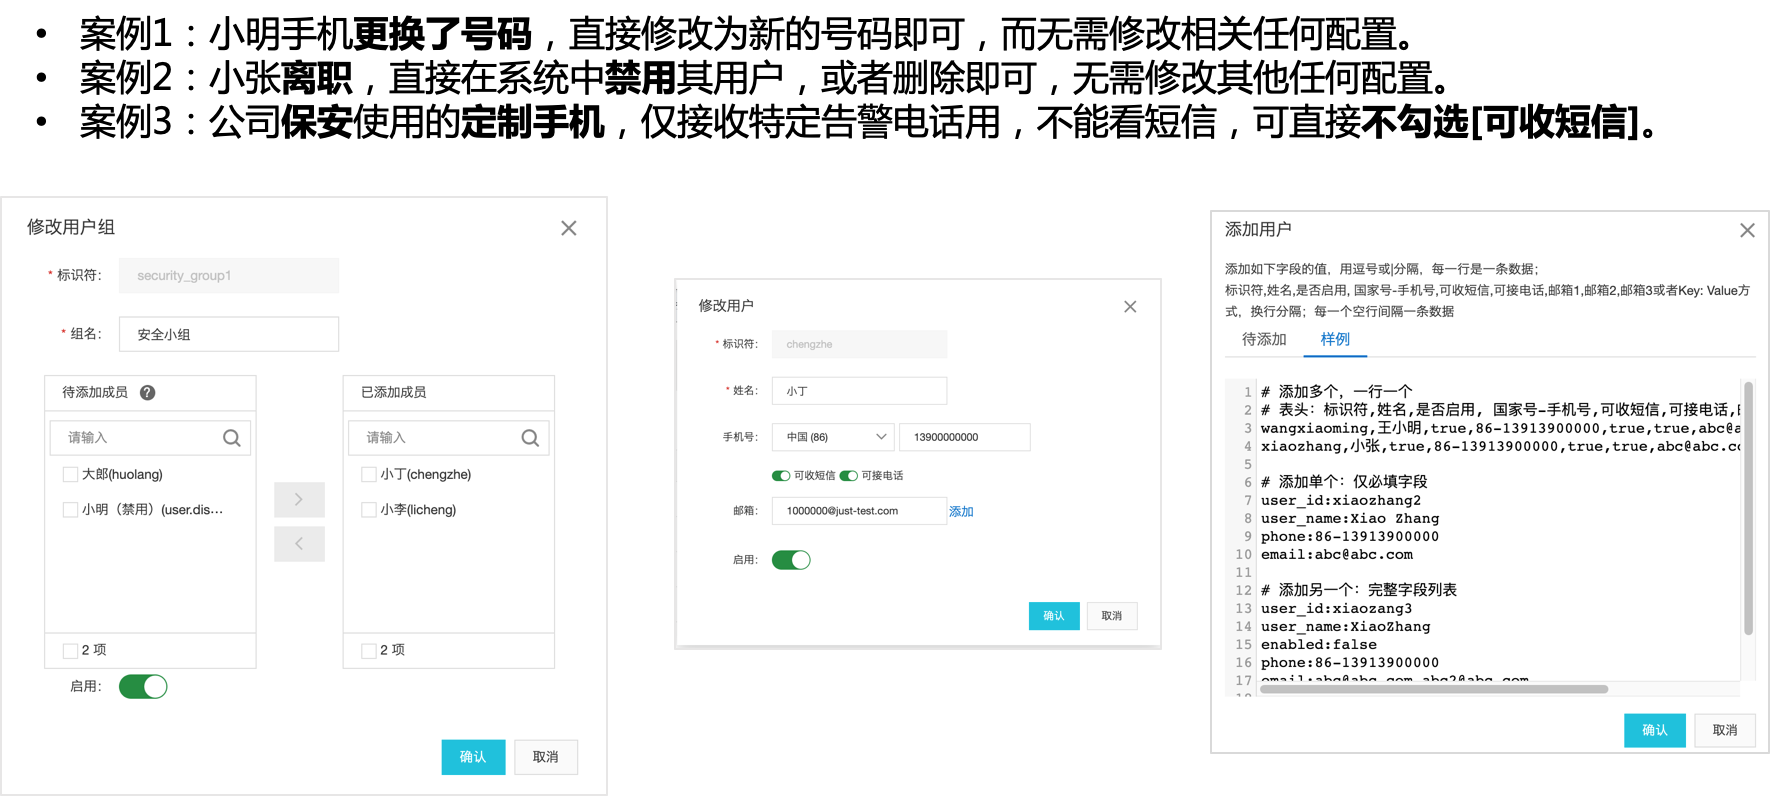Toggle 启用 switch in 修改用户组 dialog

click(x=143, y=686)
